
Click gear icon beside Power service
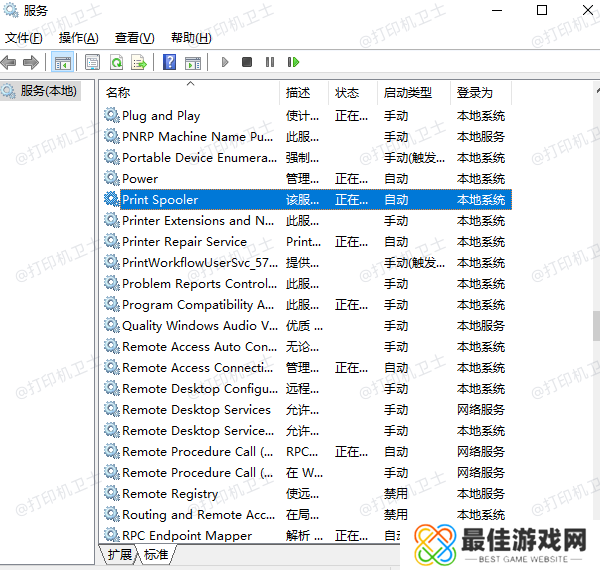point(112,178)
